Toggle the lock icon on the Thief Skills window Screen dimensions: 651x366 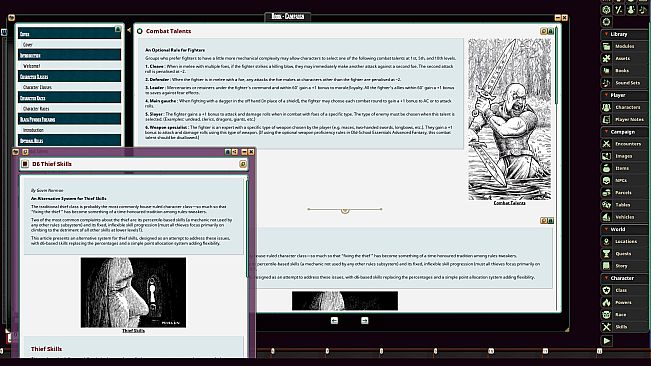pyautogui.click(x=228, y=152)
